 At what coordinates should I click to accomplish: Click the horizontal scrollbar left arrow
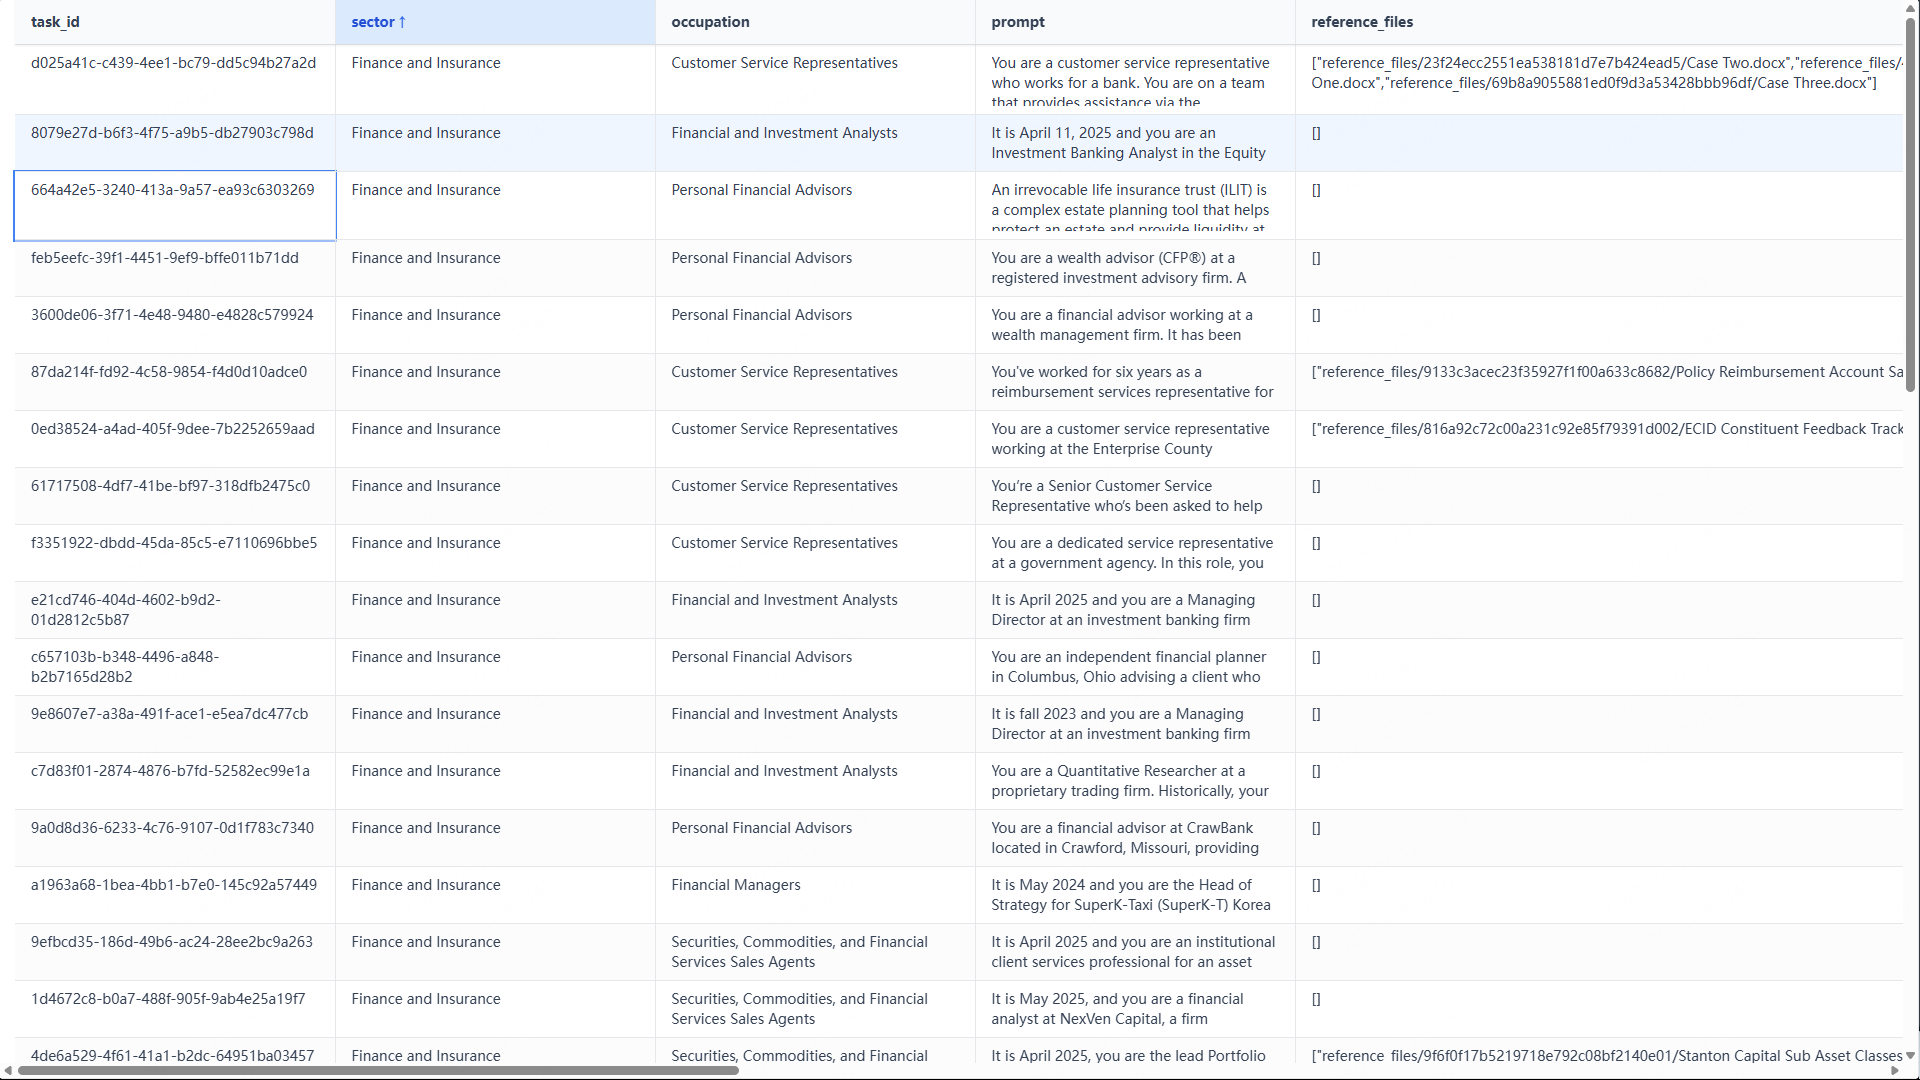[8, 1070]
